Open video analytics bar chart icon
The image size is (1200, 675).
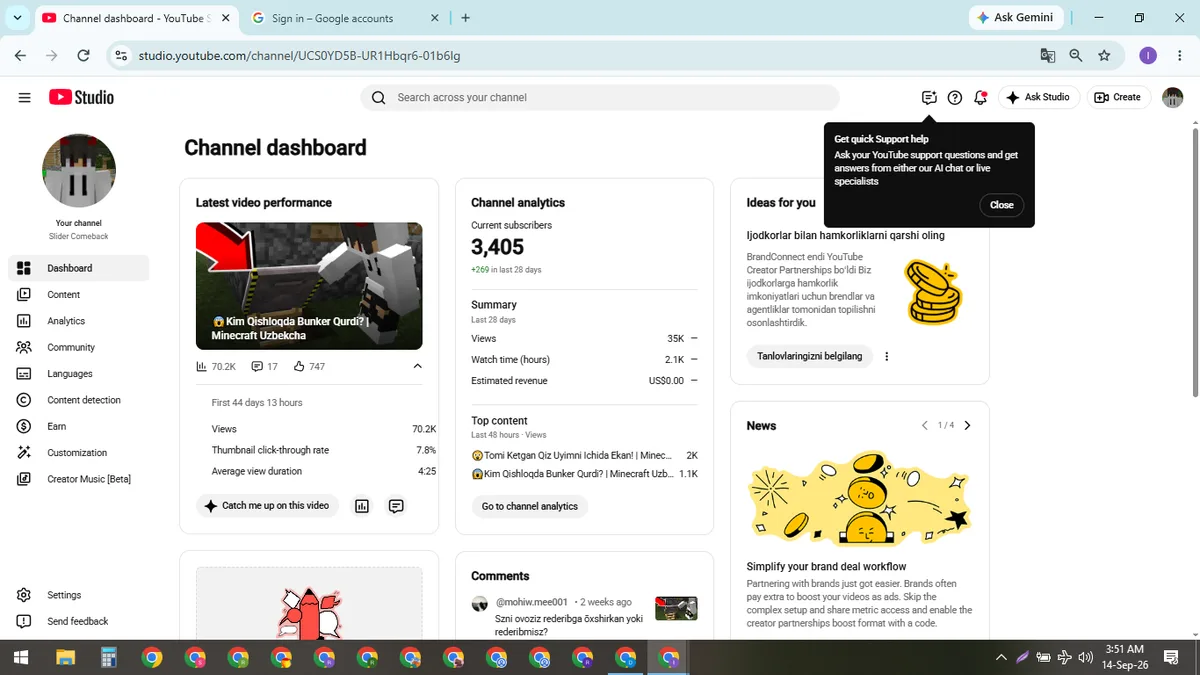pos(362,506)
